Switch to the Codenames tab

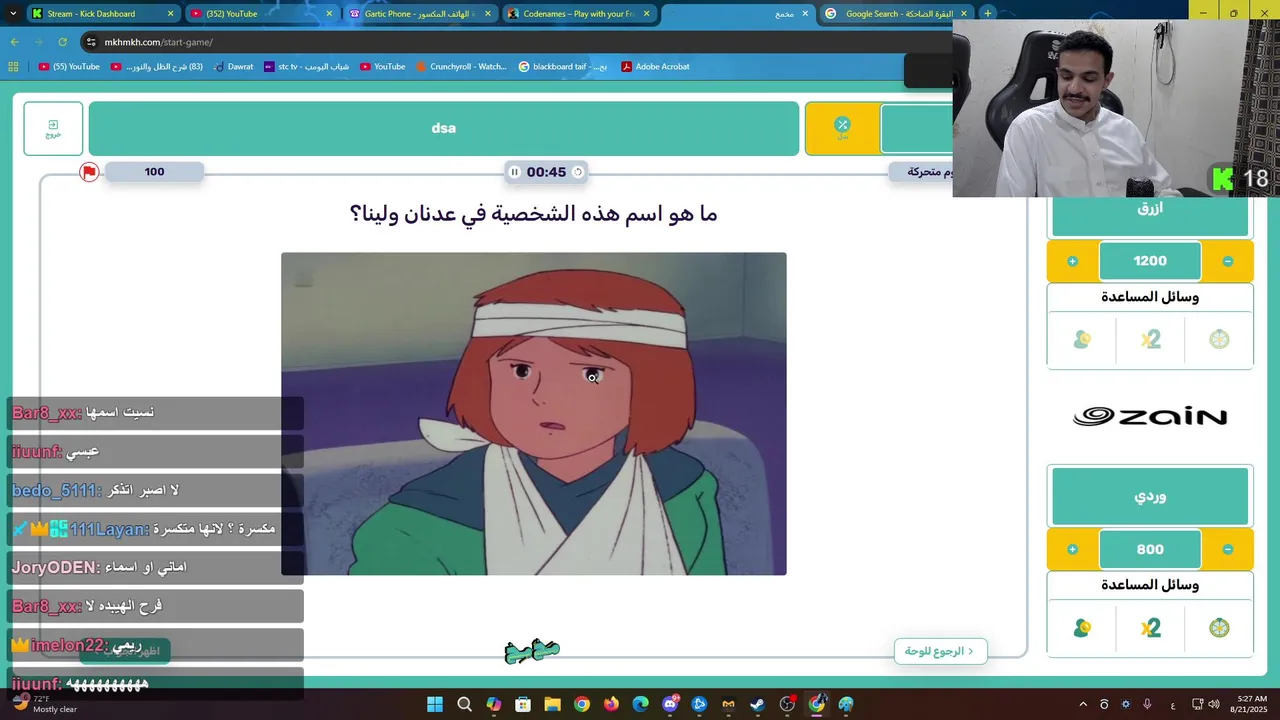click(578, 14)
